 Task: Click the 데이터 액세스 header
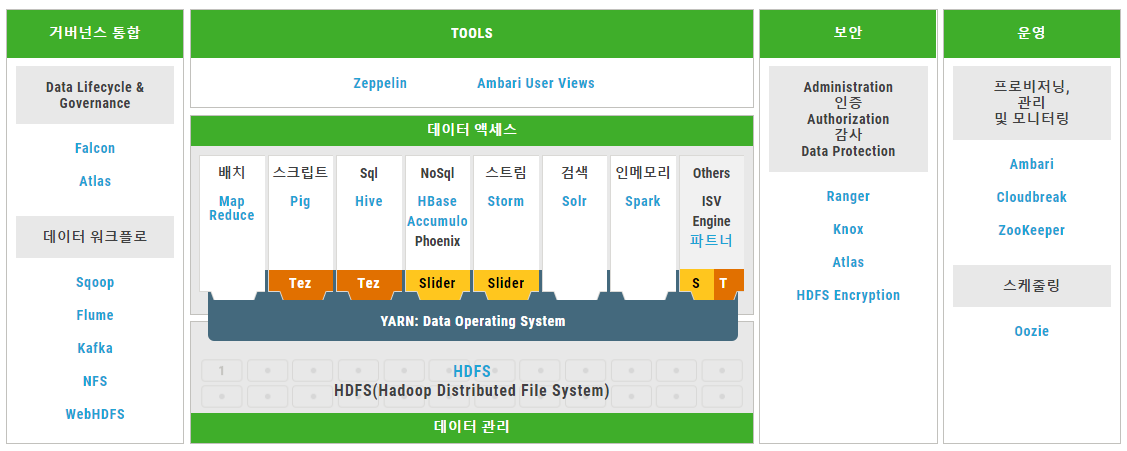pyautogui.click(x=472, y=130)
